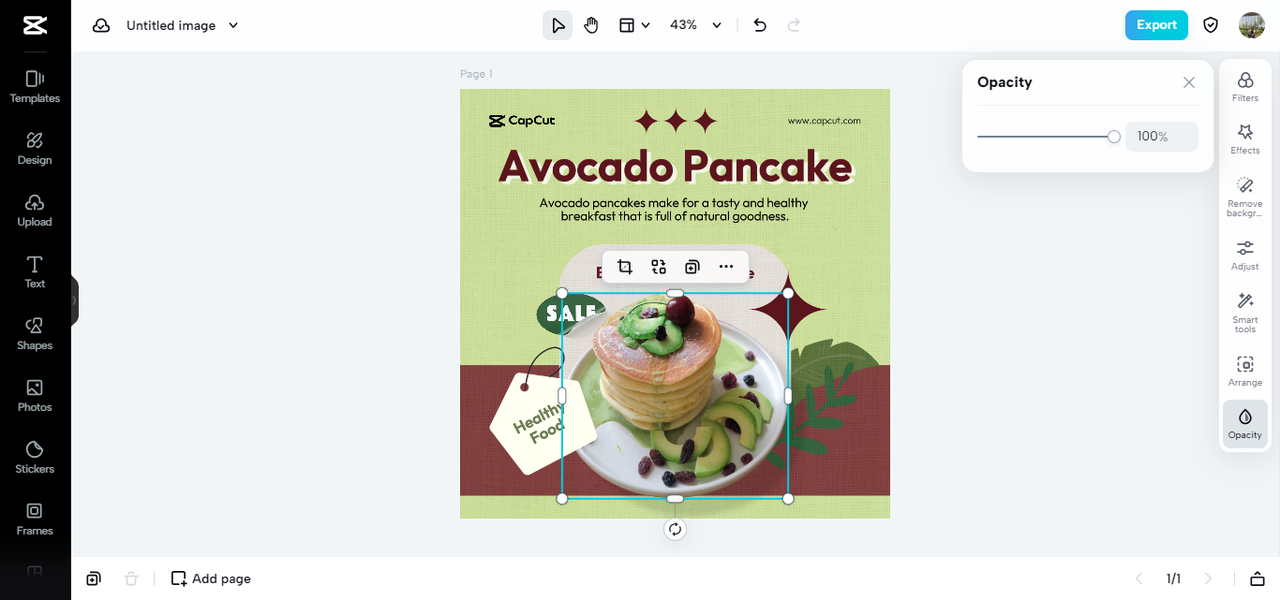The height and width of the screenshot is (600, 1280).
Task: Click the duplicate page icon at bottom left
Action: pyautogui.click(x=93, y=578)
